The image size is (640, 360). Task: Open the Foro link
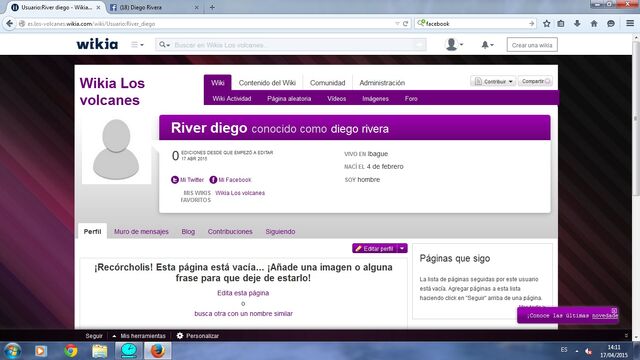point(411,98)
